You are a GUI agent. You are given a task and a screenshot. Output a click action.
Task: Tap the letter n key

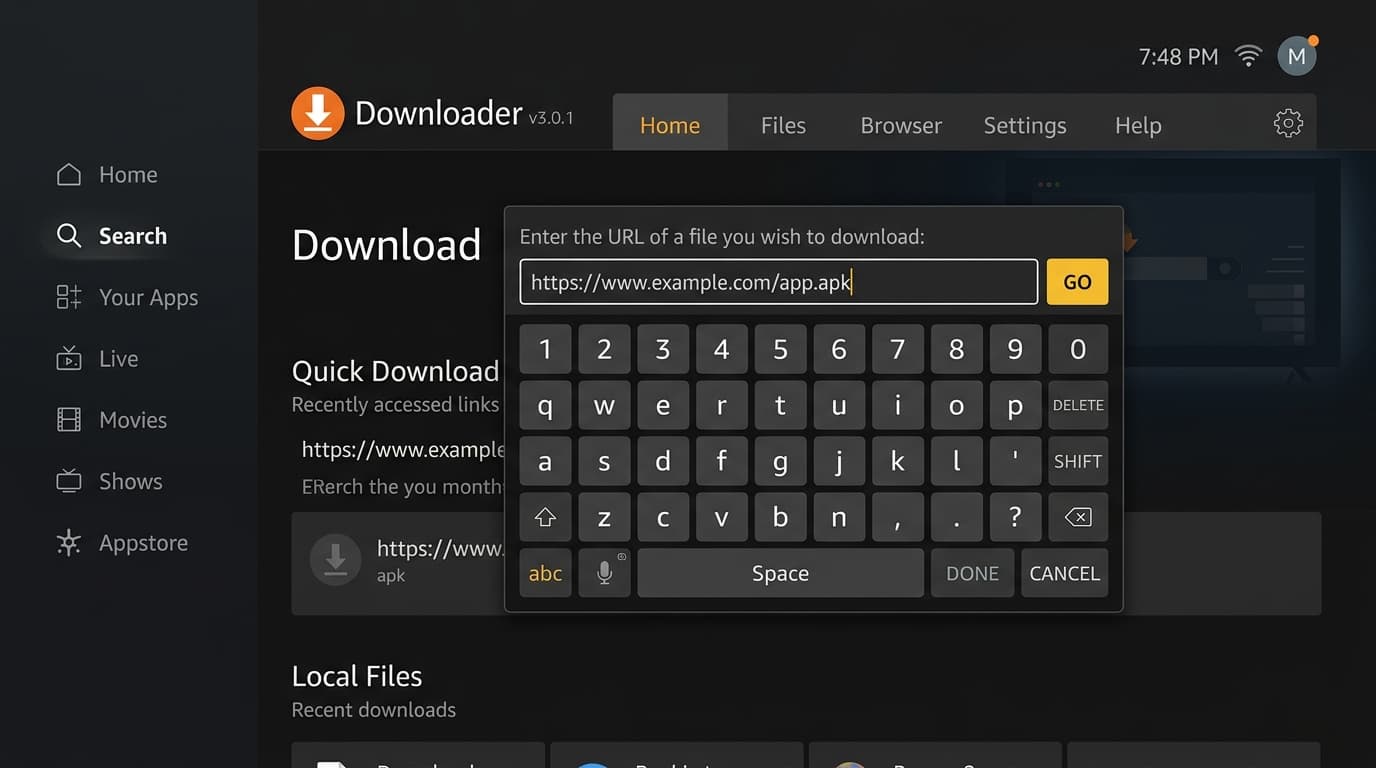(x=839, y=517)
